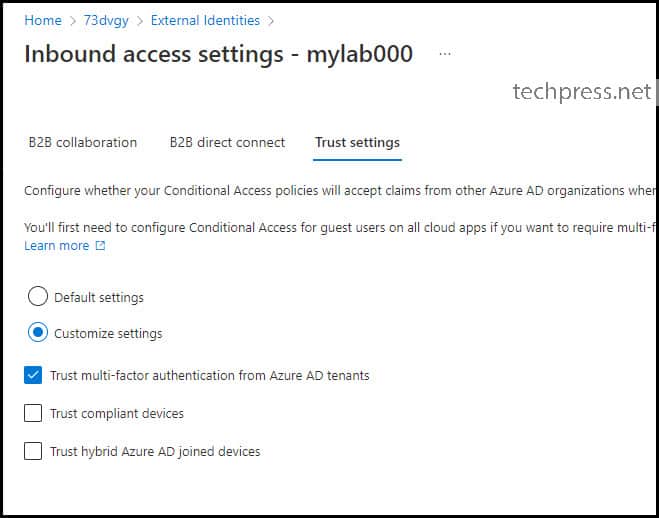Click the chevron after Home breadcrumb

(x=72, y=21)
